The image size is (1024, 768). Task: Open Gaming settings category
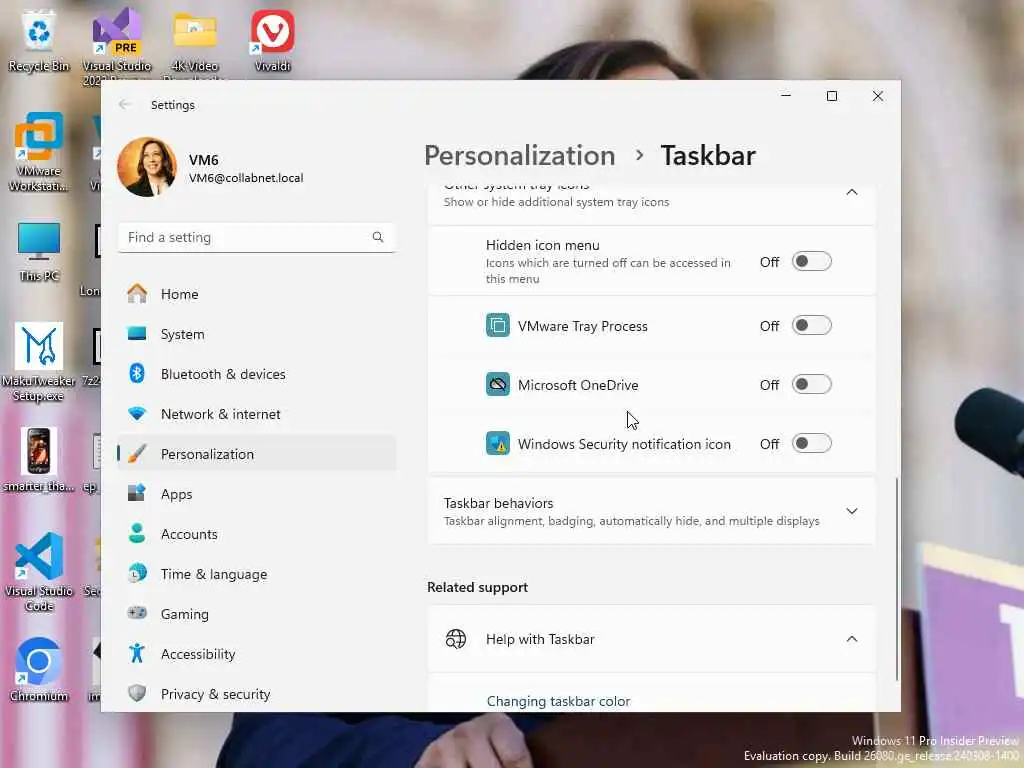pos(257,613)
